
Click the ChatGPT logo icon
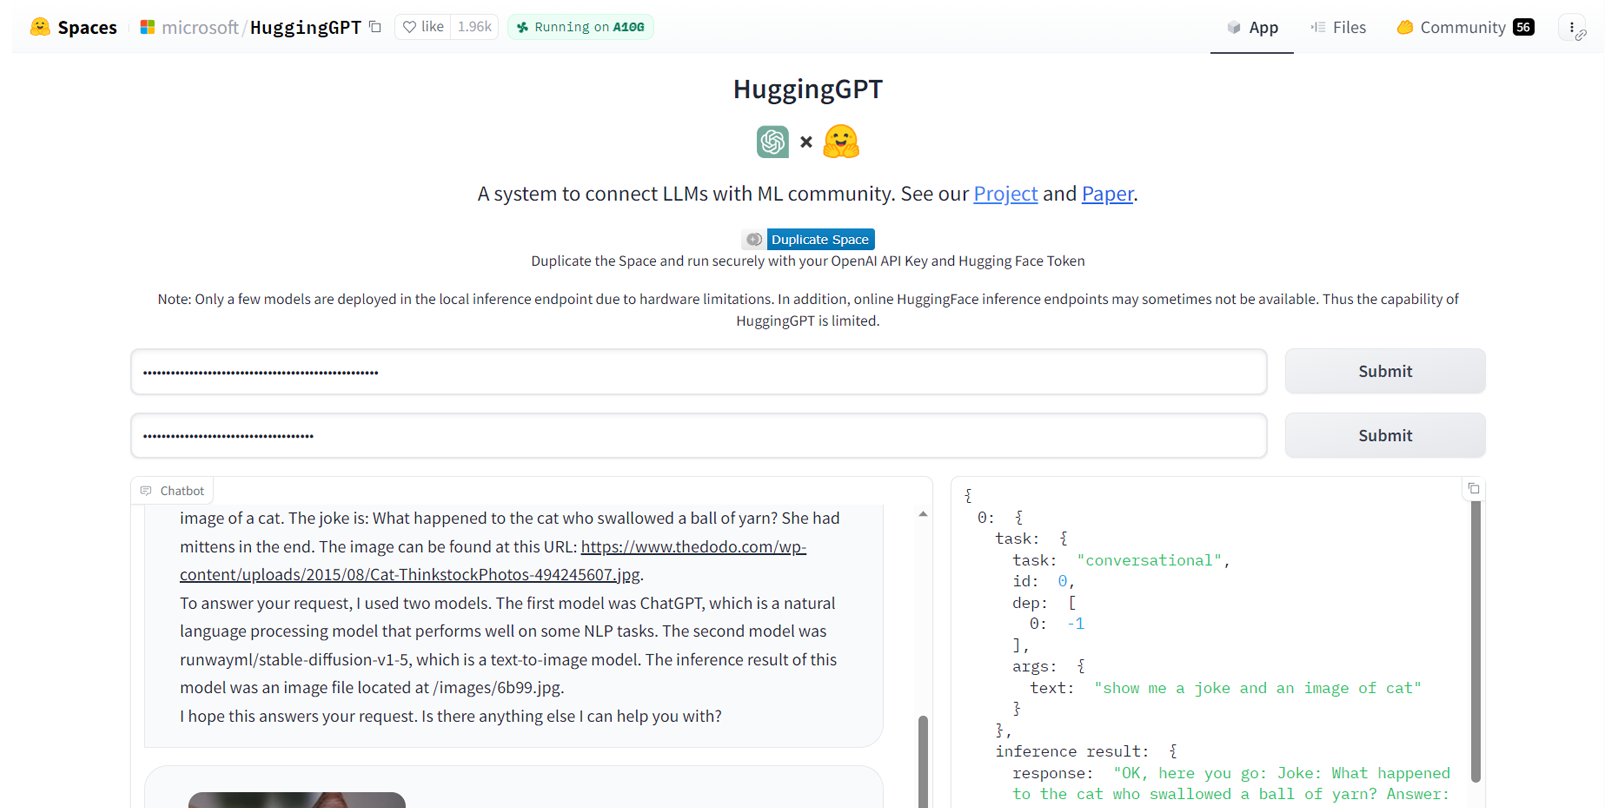[773, 142]
